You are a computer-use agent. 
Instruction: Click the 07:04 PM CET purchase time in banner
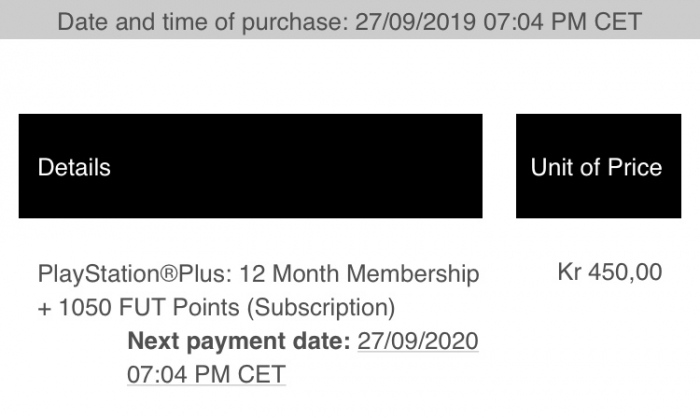(x=562, y=22)
